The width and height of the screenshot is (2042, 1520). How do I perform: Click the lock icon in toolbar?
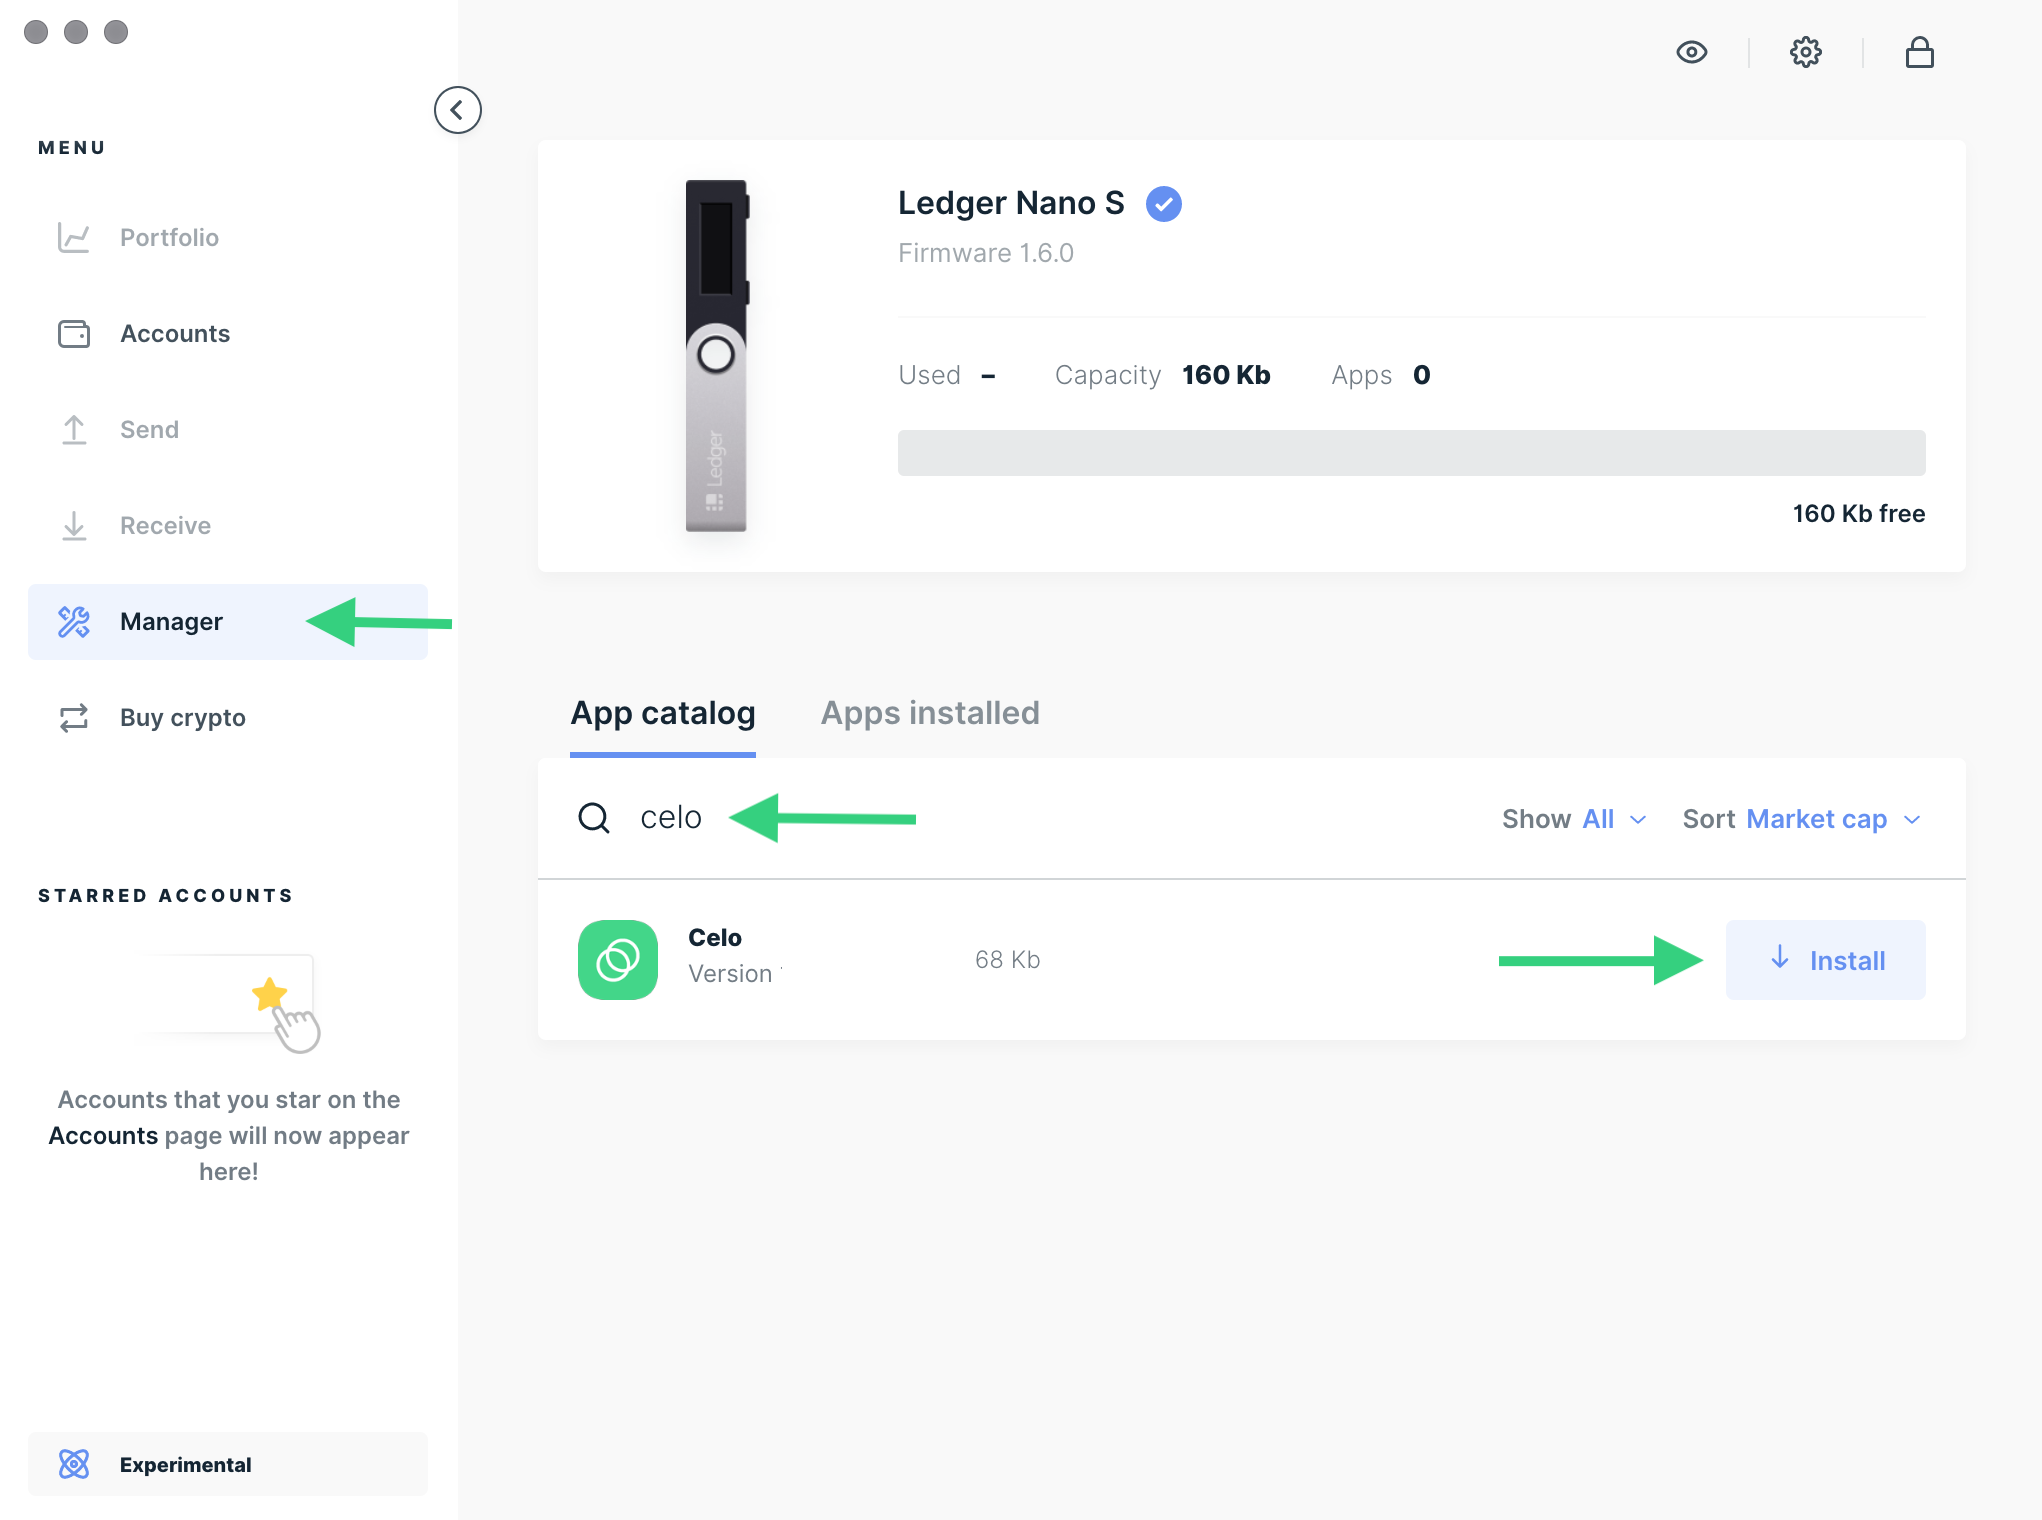coord(1919,53)
